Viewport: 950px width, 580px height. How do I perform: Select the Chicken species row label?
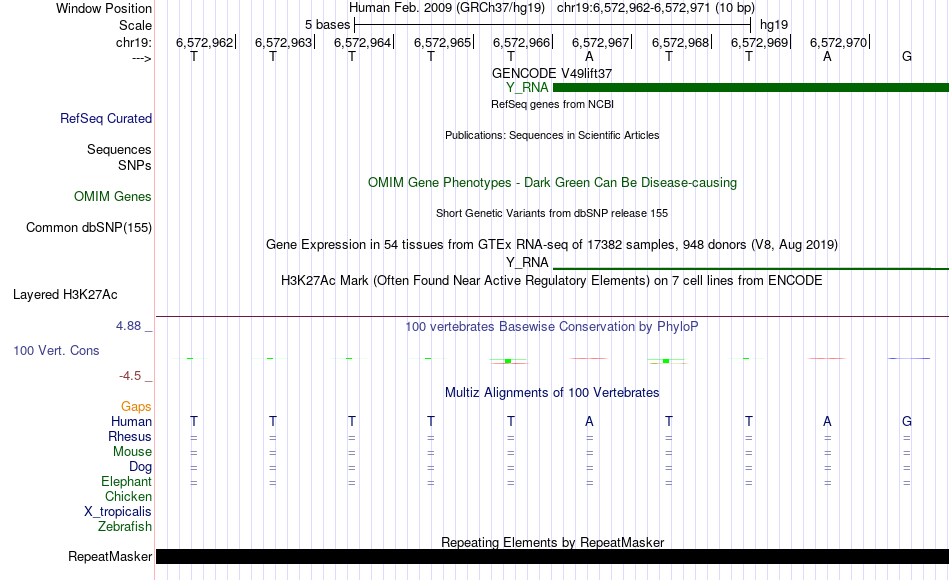pyautogui.click(x=128, y=497)
